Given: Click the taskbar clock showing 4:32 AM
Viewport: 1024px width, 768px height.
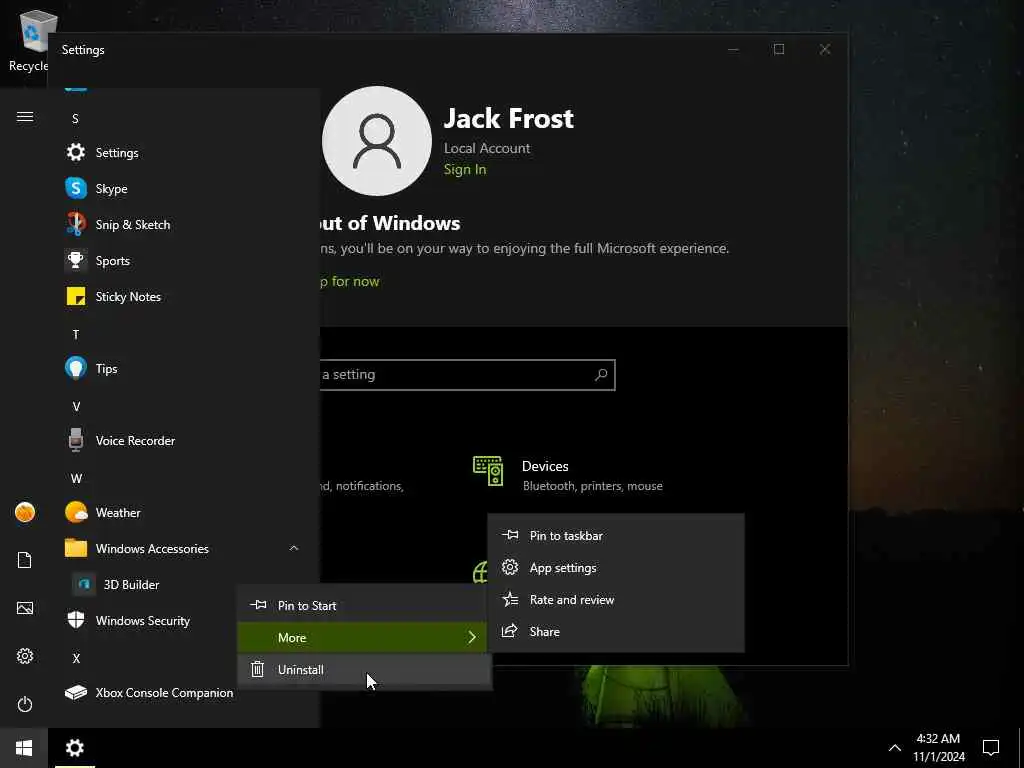Looking at the screenshot, I should pos(938,748).
